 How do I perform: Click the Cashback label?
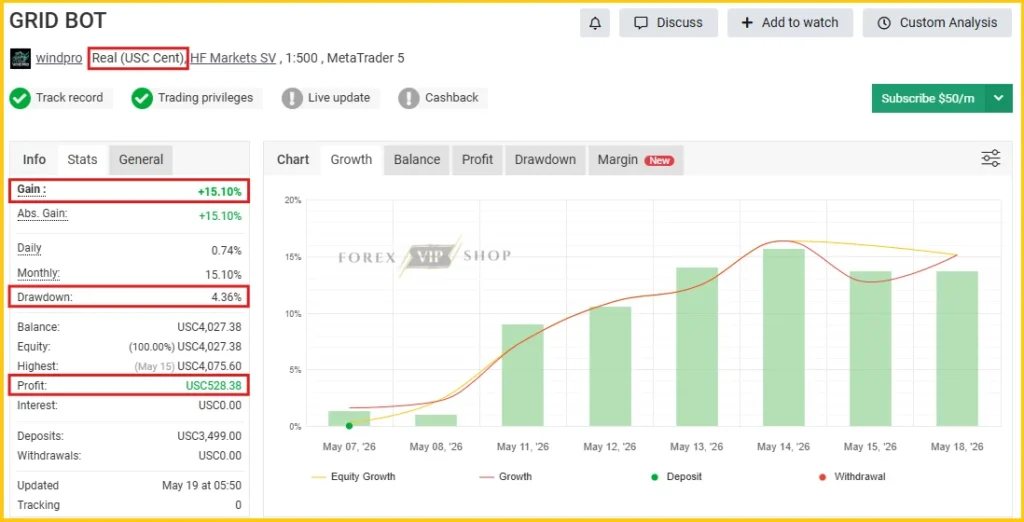[452, 98]
